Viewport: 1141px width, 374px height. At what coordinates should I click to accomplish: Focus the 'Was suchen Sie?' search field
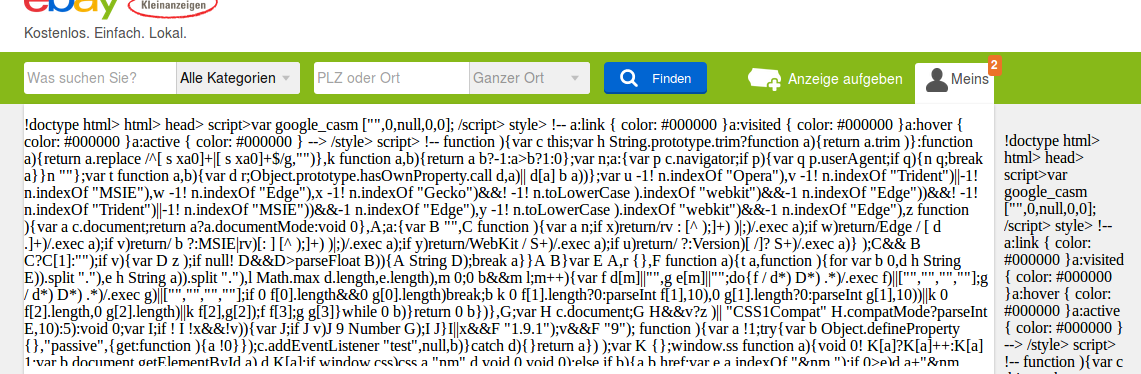[100, 78]
